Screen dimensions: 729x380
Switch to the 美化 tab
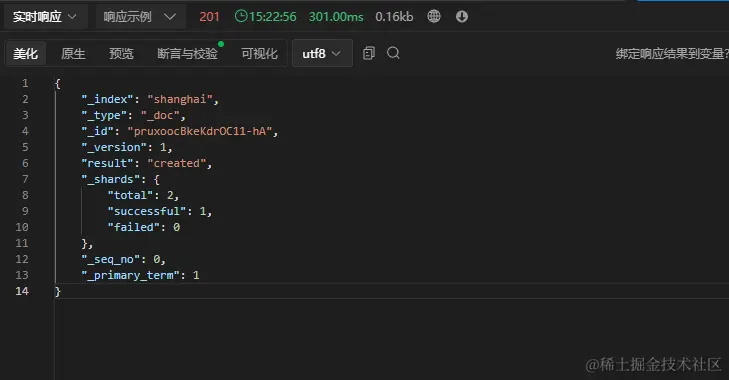26,53
